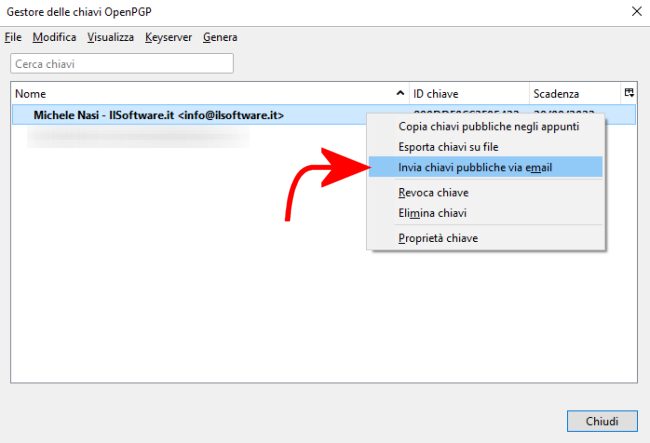Image resolution: width=650 pixels, height=443 pixels.
Task: Focus the Cerca chiavi search field
Action: click(122, 64)
